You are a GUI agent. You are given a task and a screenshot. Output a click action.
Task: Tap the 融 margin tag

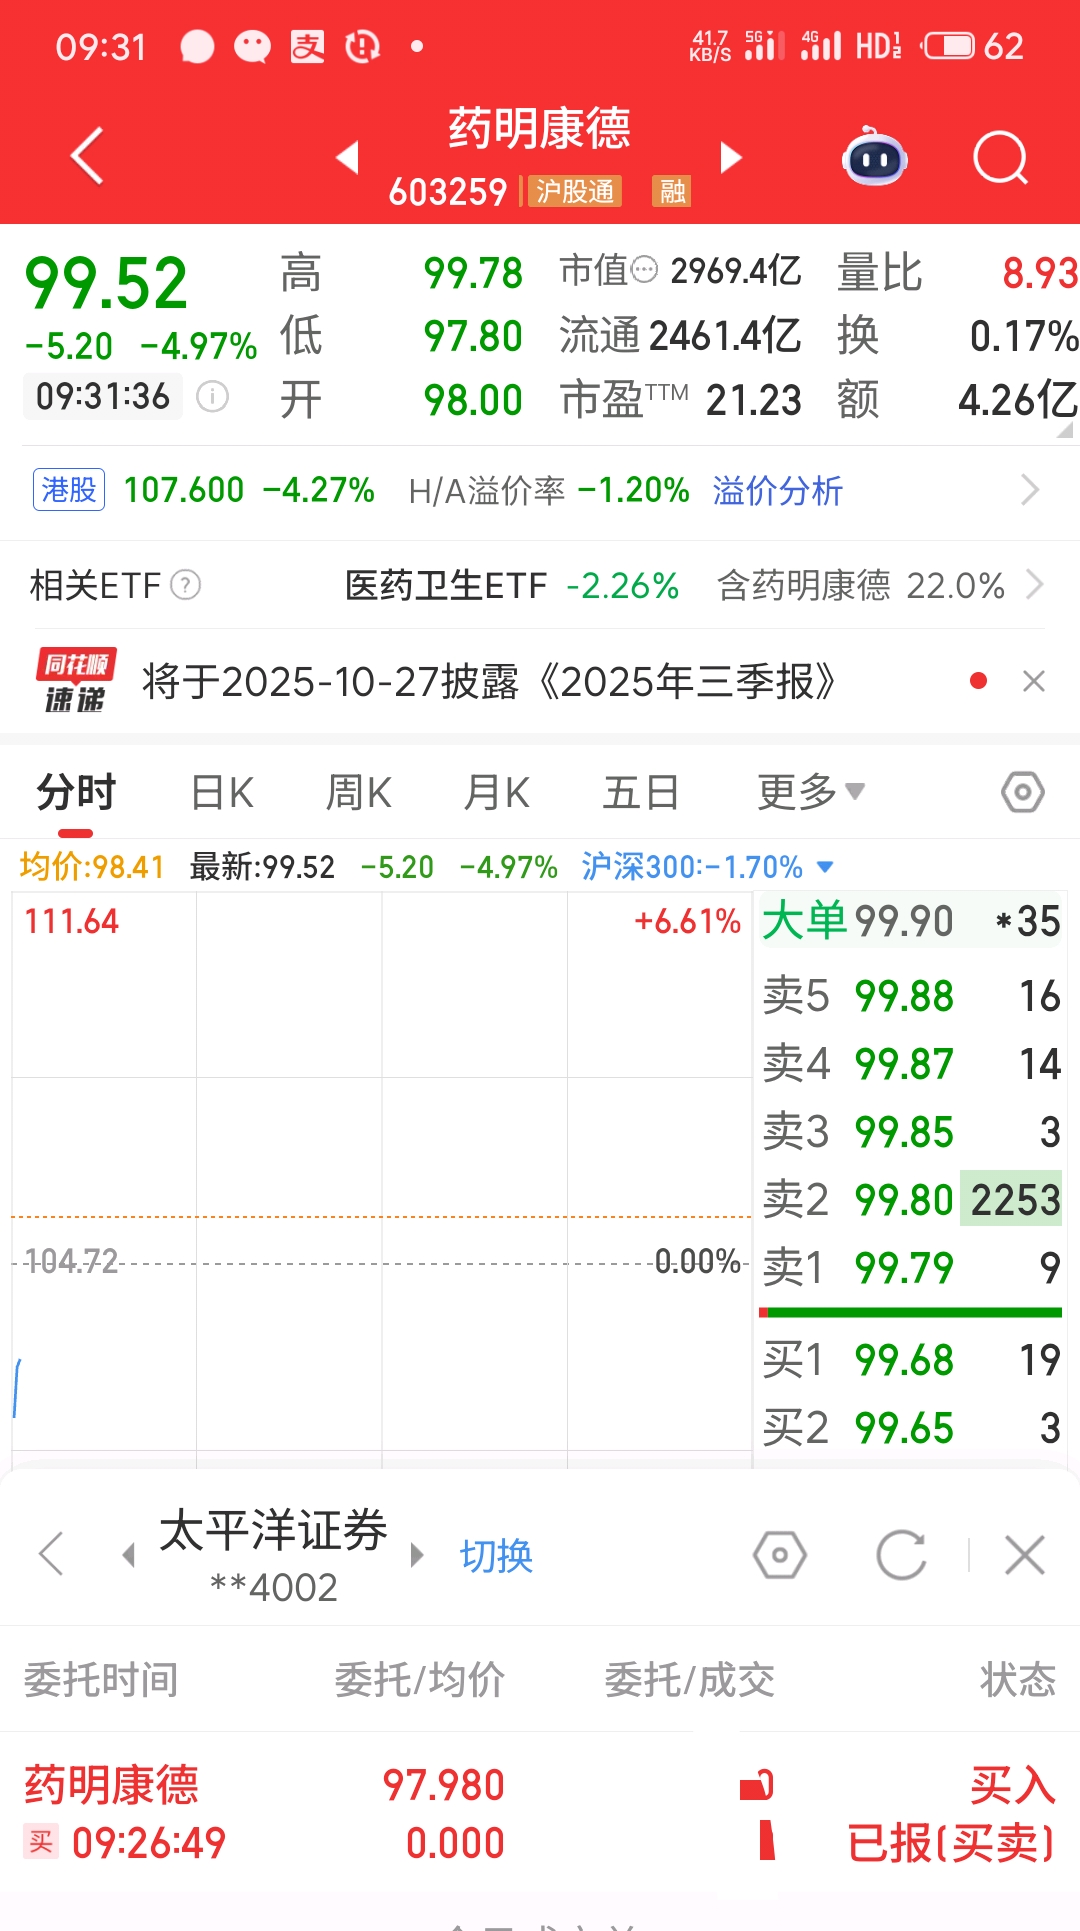click(x=673, y=191)
